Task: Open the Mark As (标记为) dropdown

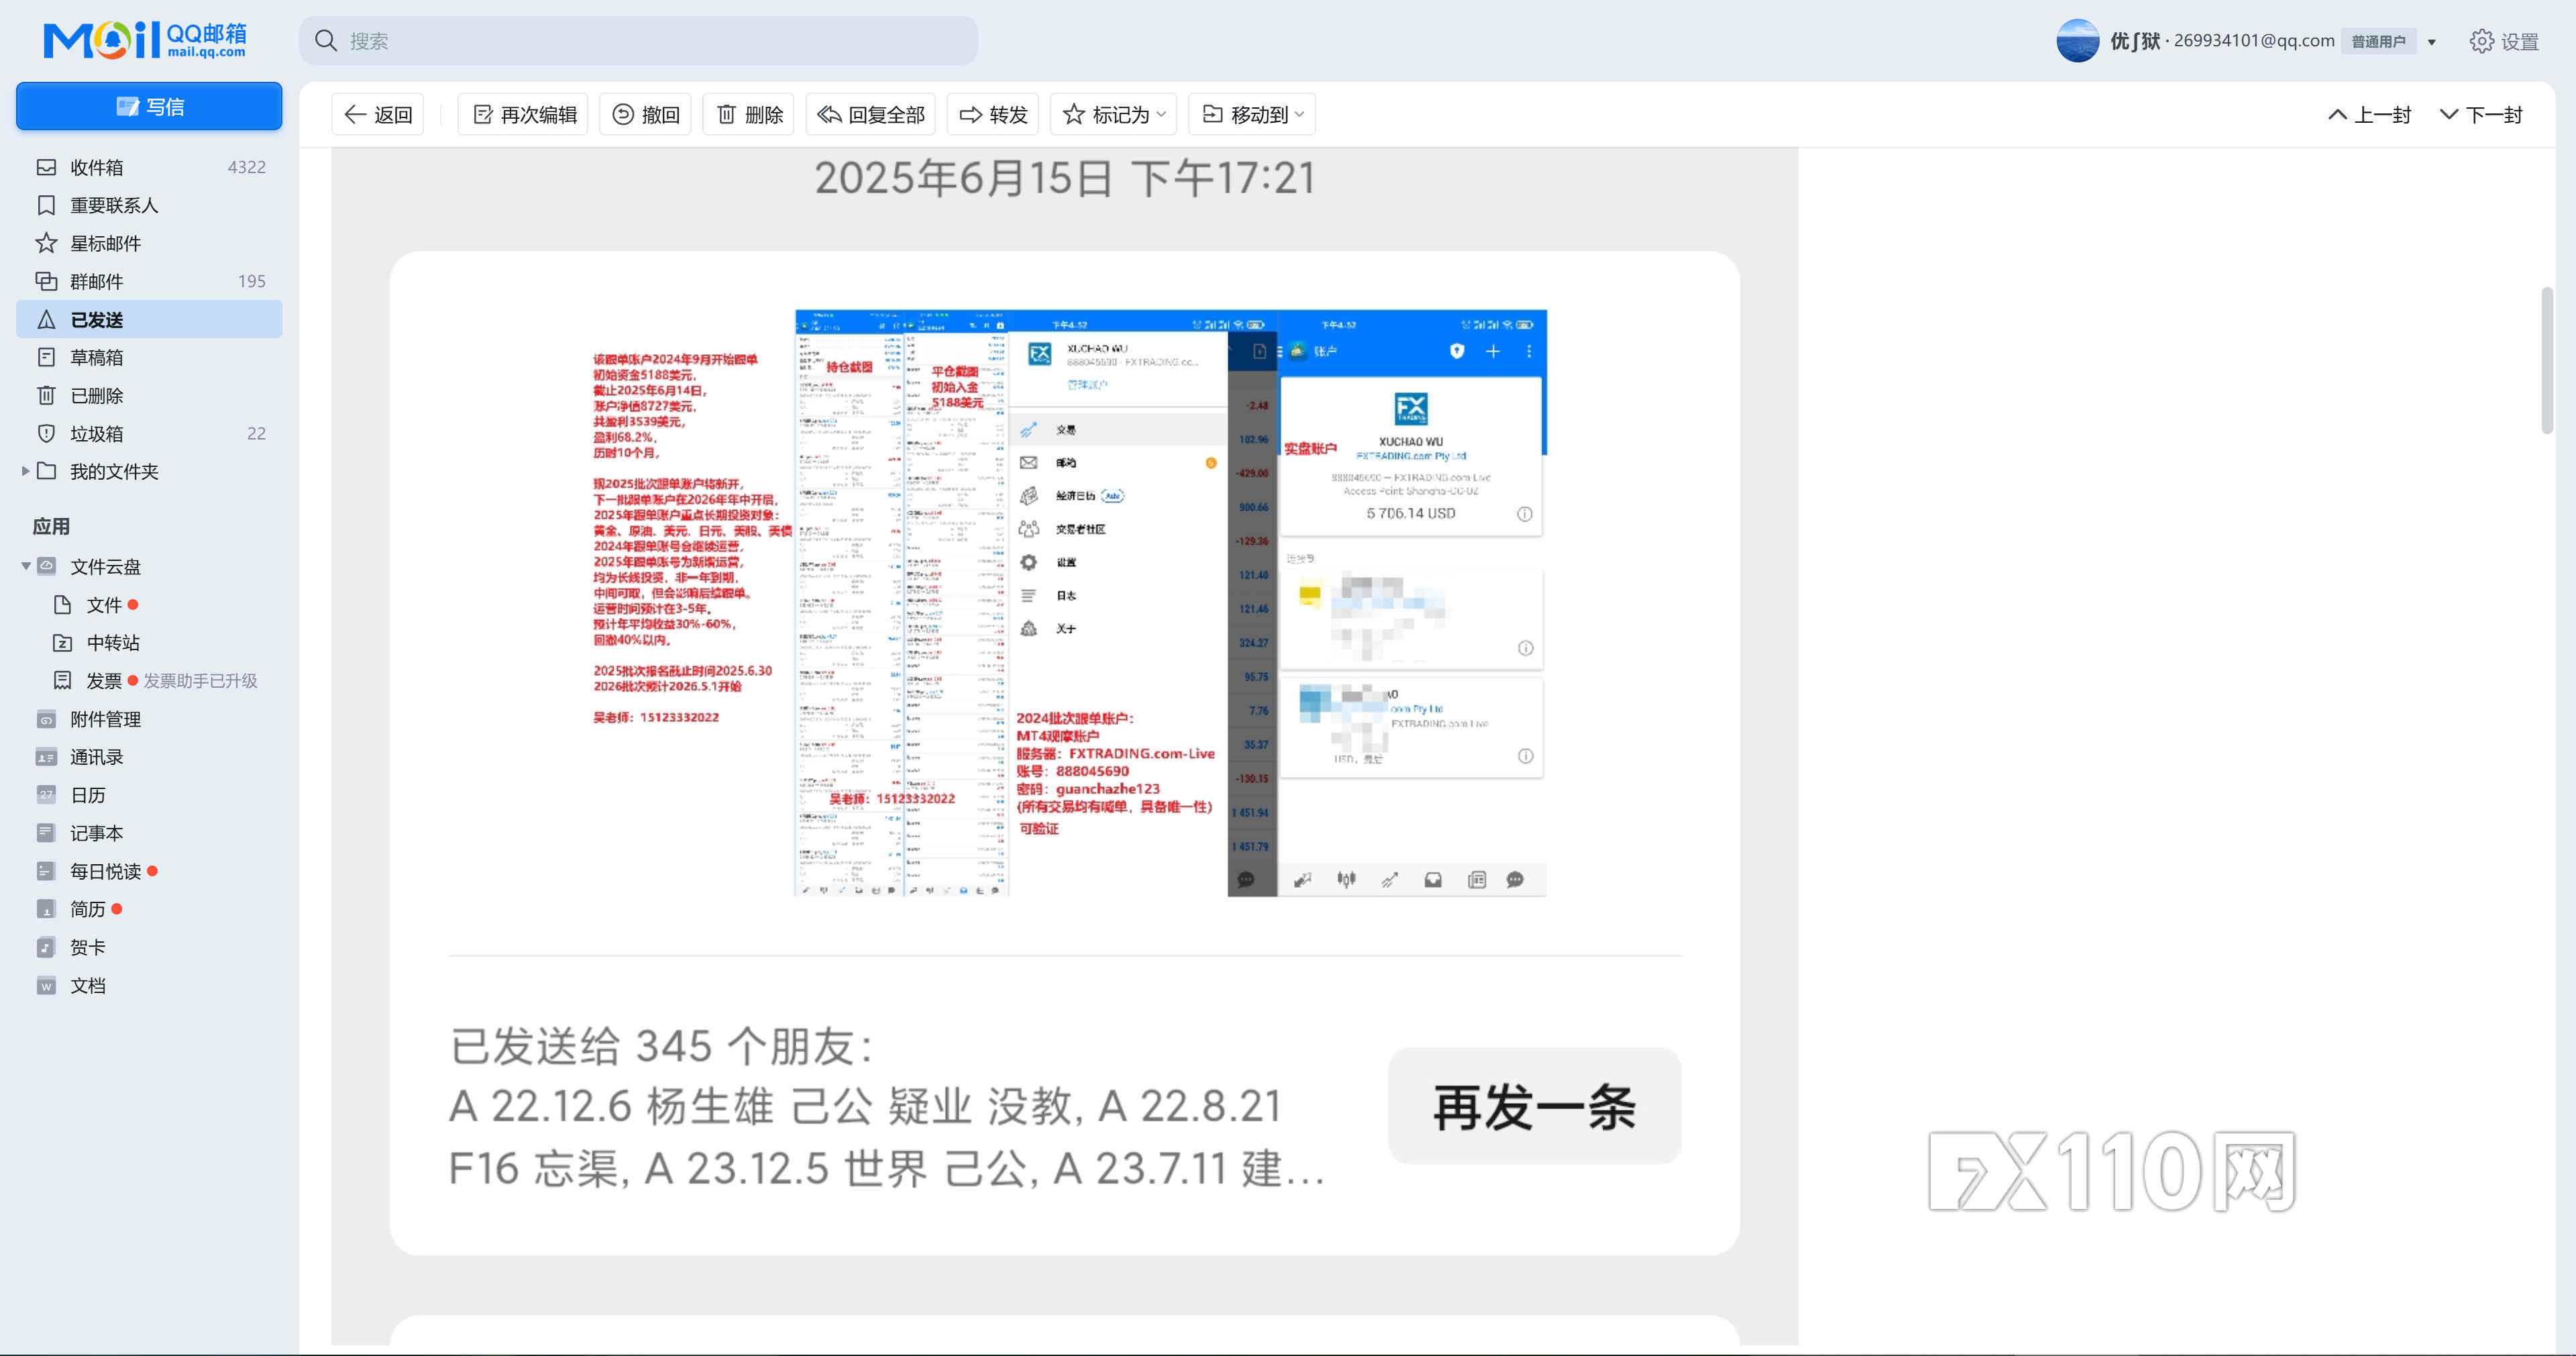Action: (x=1114, y=114)
